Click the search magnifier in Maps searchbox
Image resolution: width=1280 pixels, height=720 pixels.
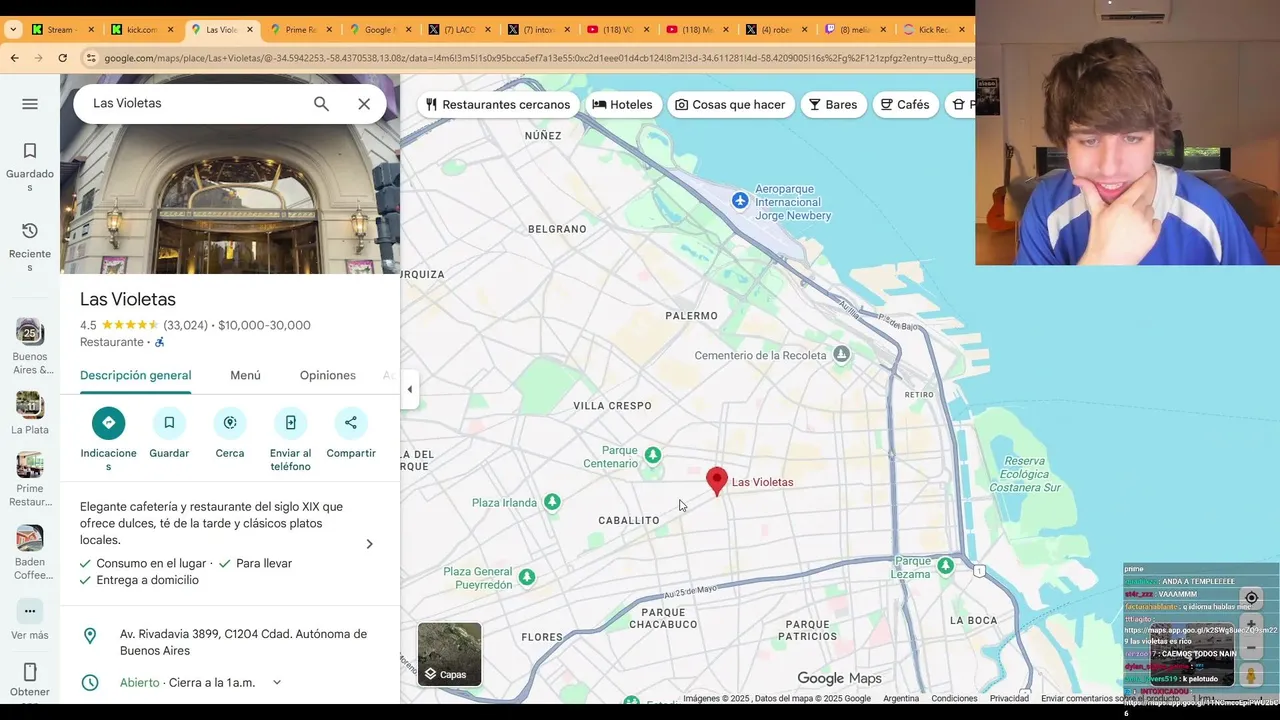click(321, 104)
